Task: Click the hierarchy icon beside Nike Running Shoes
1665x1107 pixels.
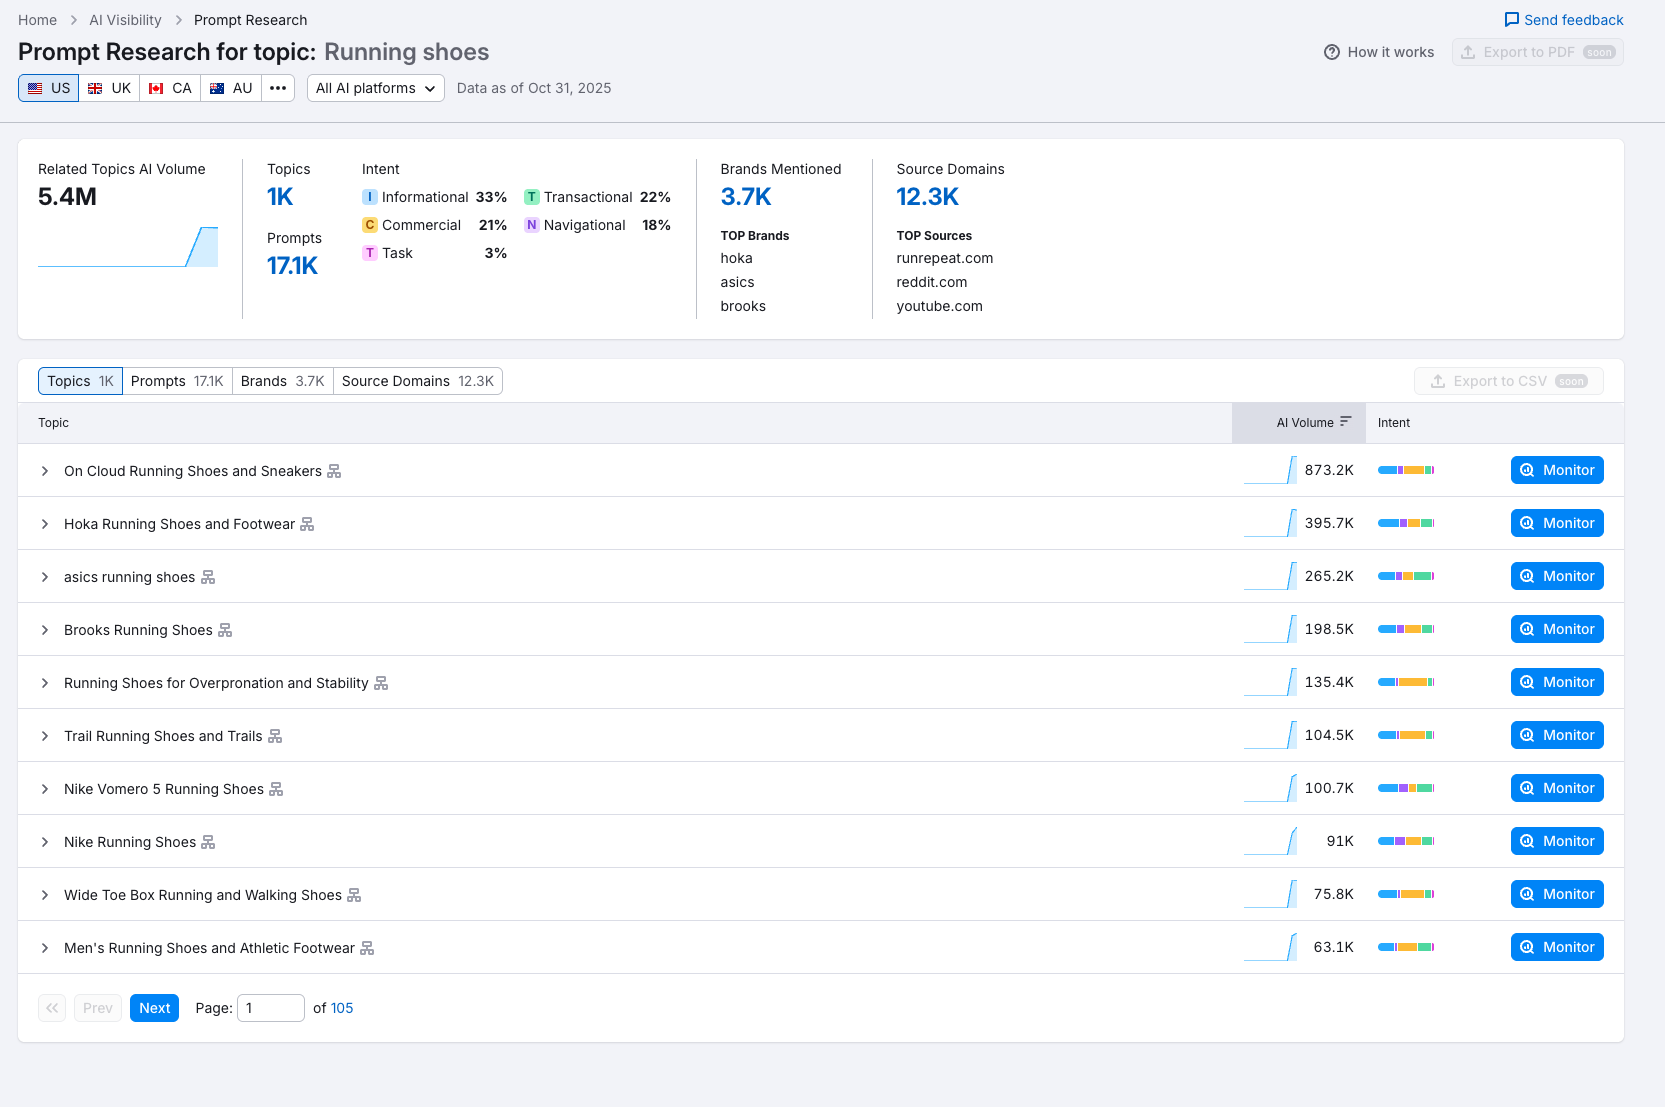Action: click(x=208, y=842)
